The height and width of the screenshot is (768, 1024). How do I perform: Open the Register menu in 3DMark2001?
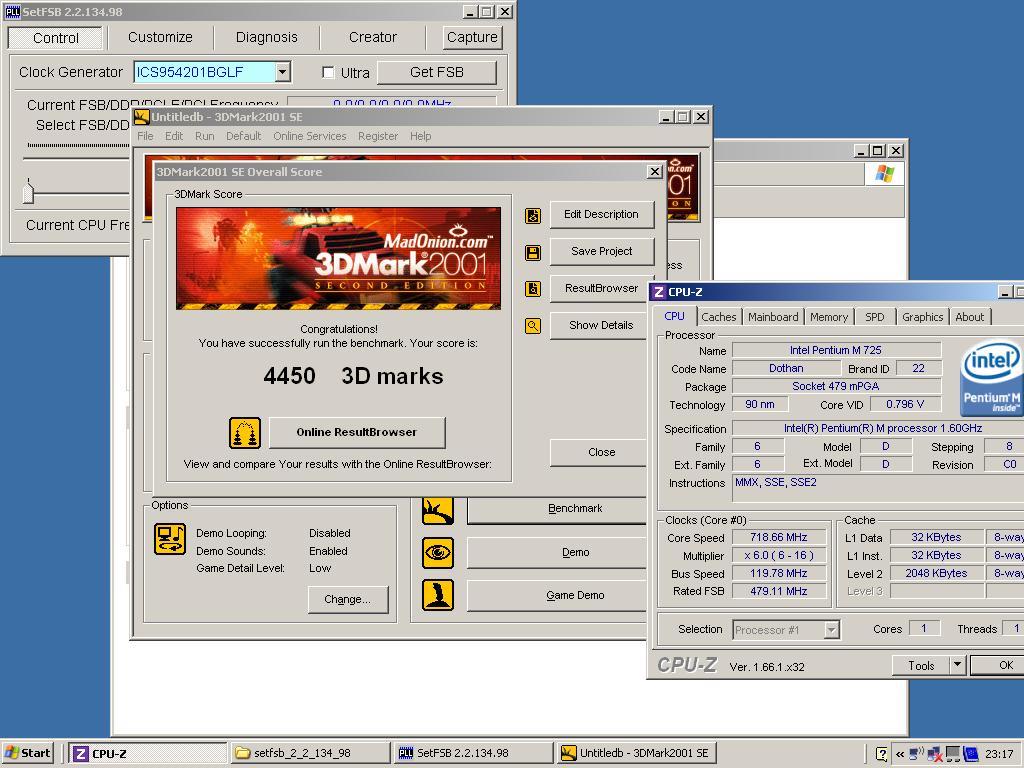click(x=377, y=136)
